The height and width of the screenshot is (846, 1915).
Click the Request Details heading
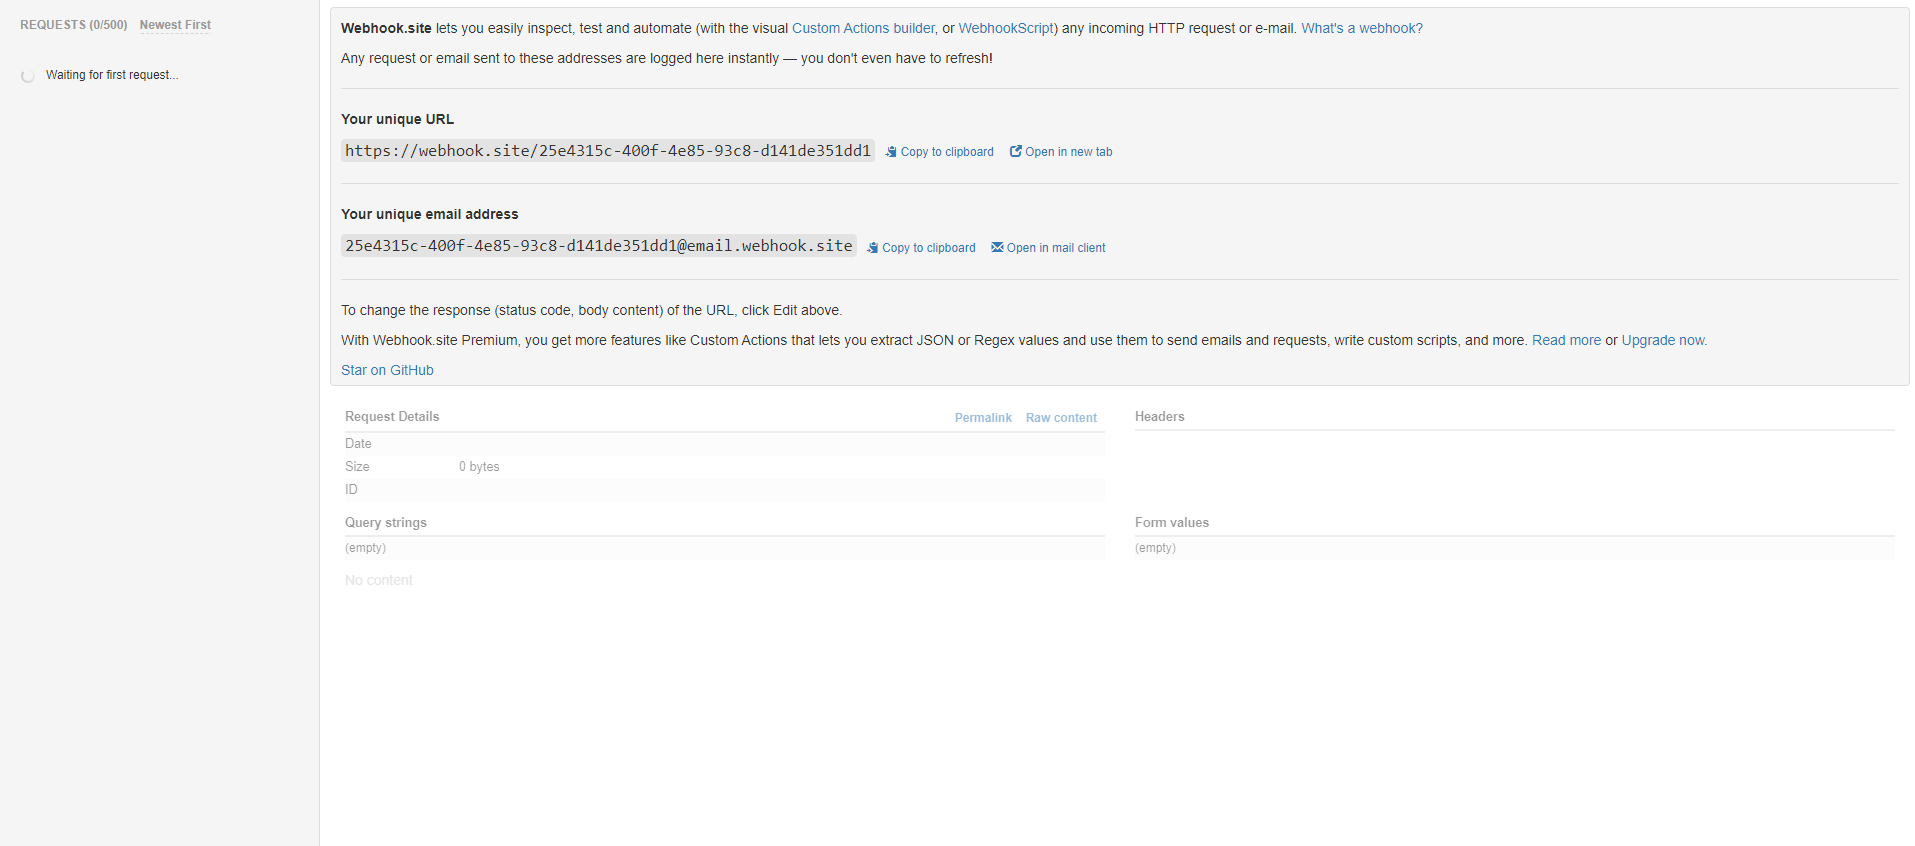click(392, 417)
